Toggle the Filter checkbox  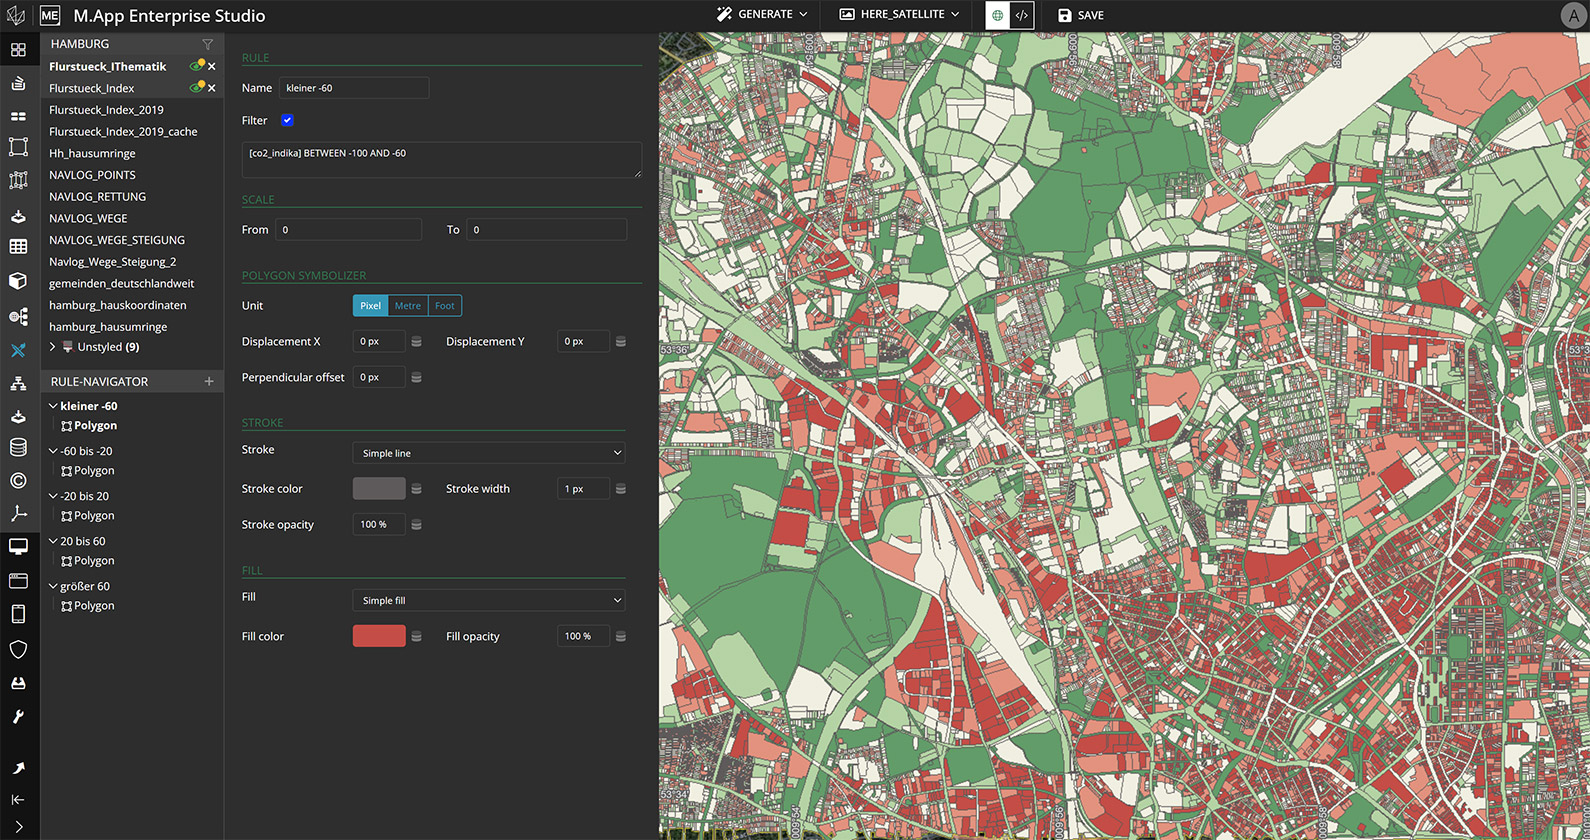tap(287, 120)
